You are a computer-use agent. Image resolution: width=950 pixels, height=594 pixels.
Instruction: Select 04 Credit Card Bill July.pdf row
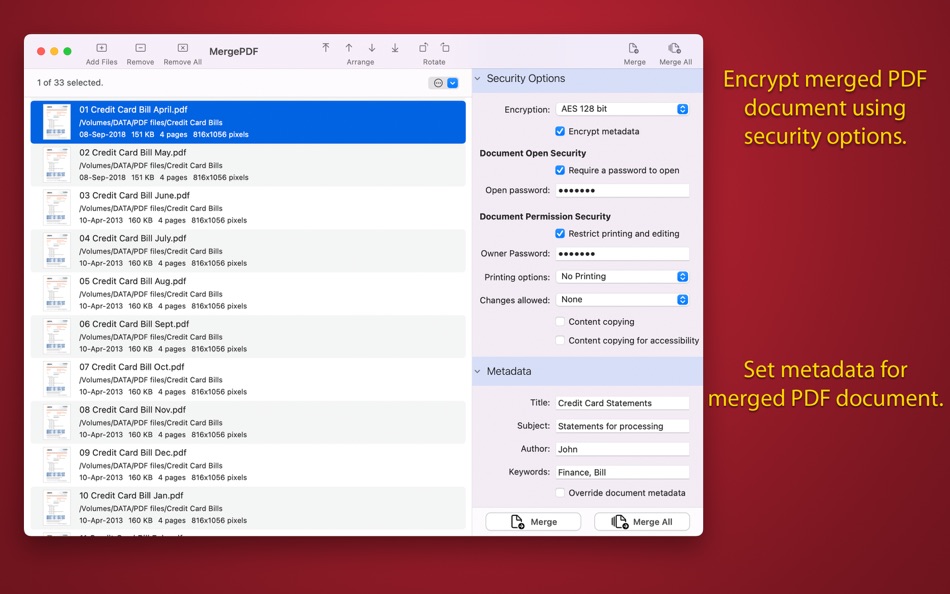tap(248, 251)
